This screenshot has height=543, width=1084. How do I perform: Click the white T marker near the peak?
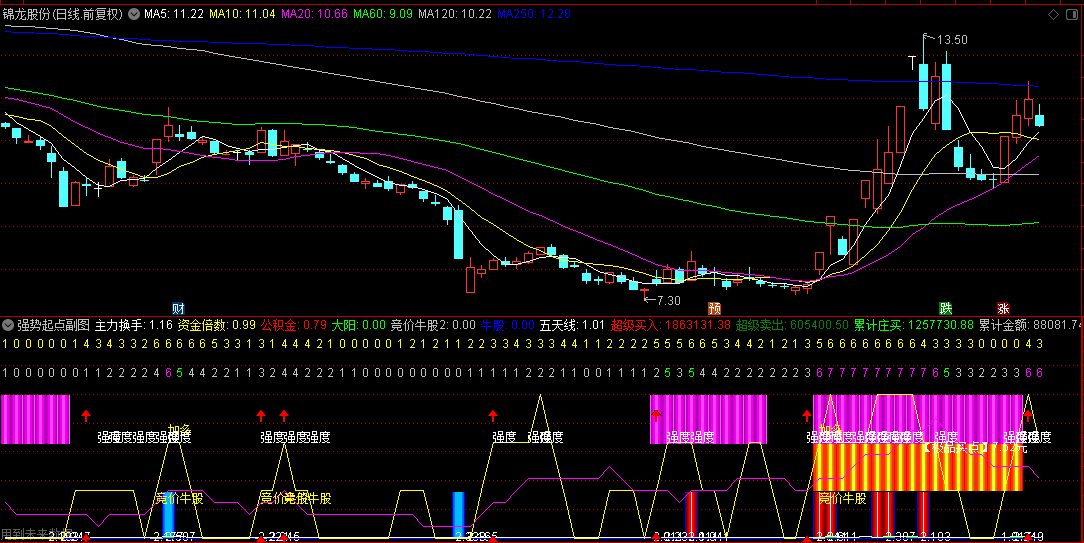tap(913, 63)
